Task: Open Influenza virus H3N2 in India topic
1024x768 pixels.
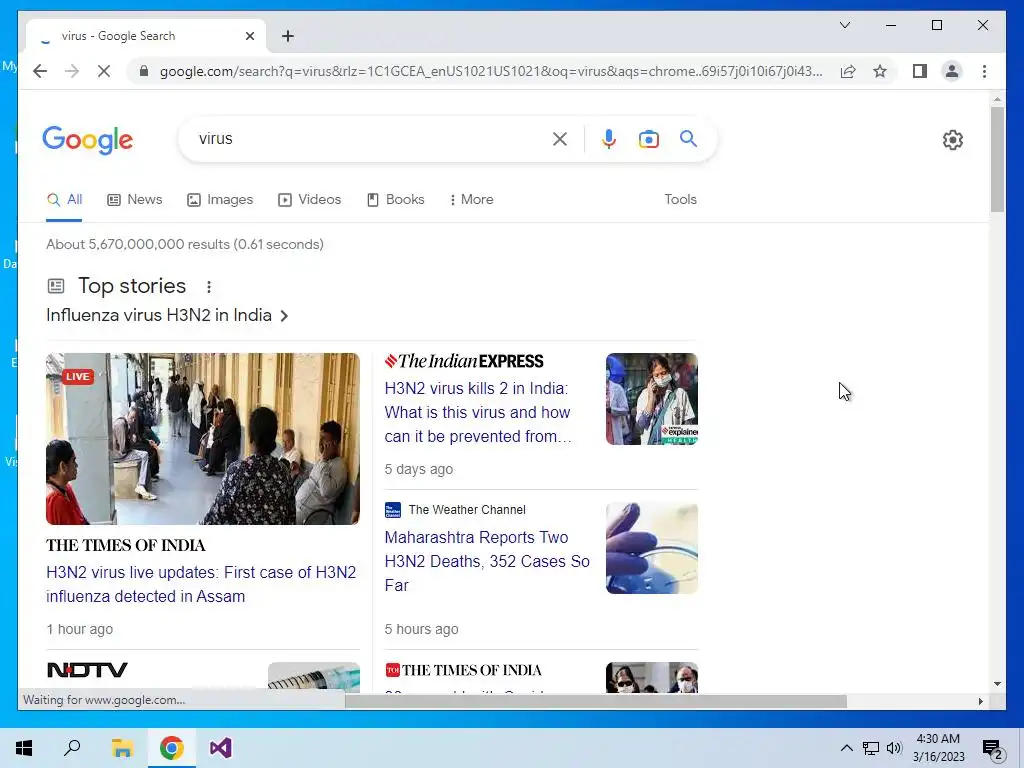Action: coord(167,315)
